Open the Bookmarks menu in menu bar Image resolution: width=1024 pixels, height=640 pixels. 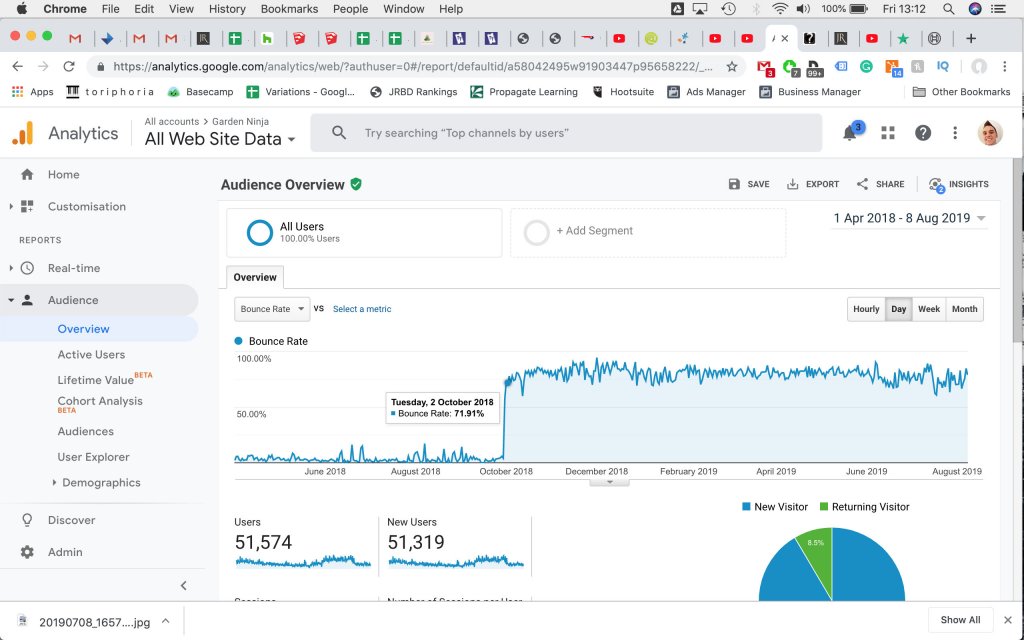pos(289,8)
